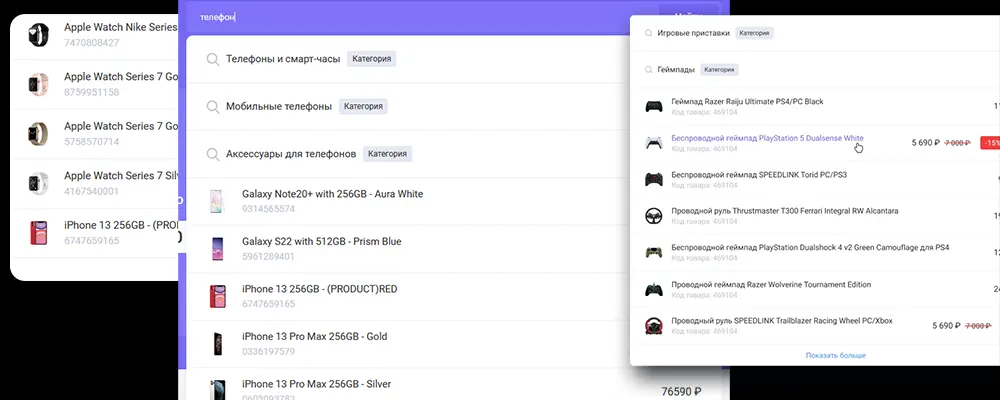This screenshot has width=1000, height=400.
Task: Click Категория badge next to Аксессуары для телефонов
Action: (387, 154)
